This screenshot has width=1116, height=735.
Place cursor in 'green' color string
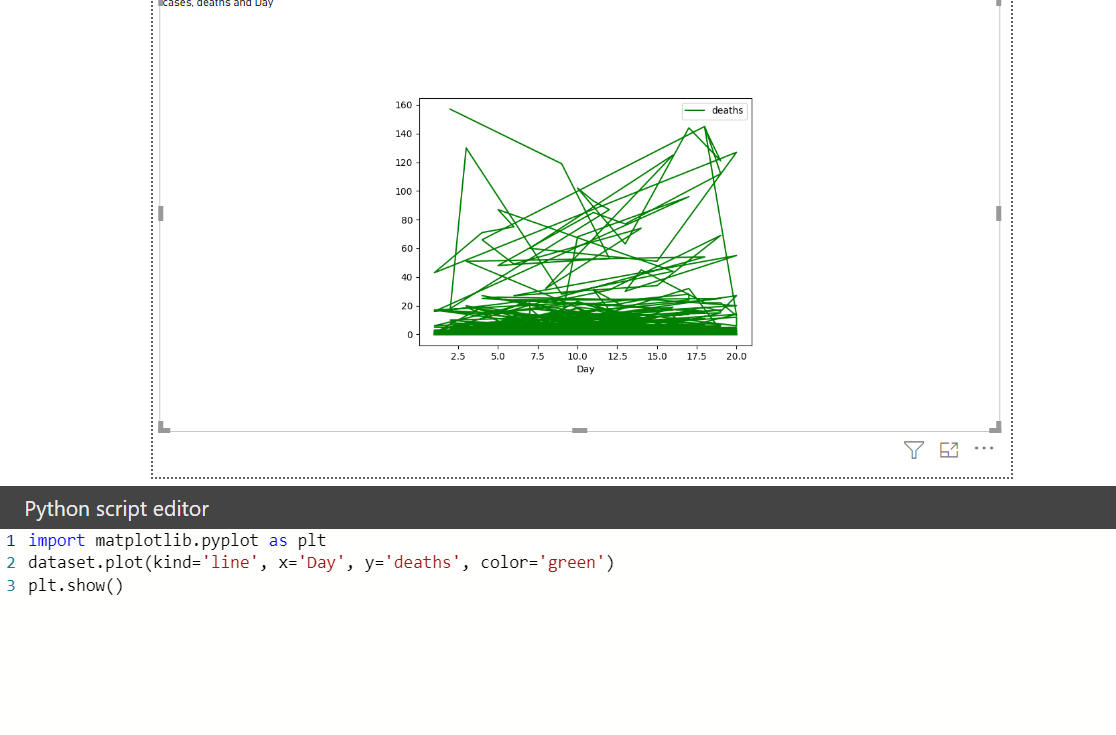pyautogui.click(x=572, y=563)
